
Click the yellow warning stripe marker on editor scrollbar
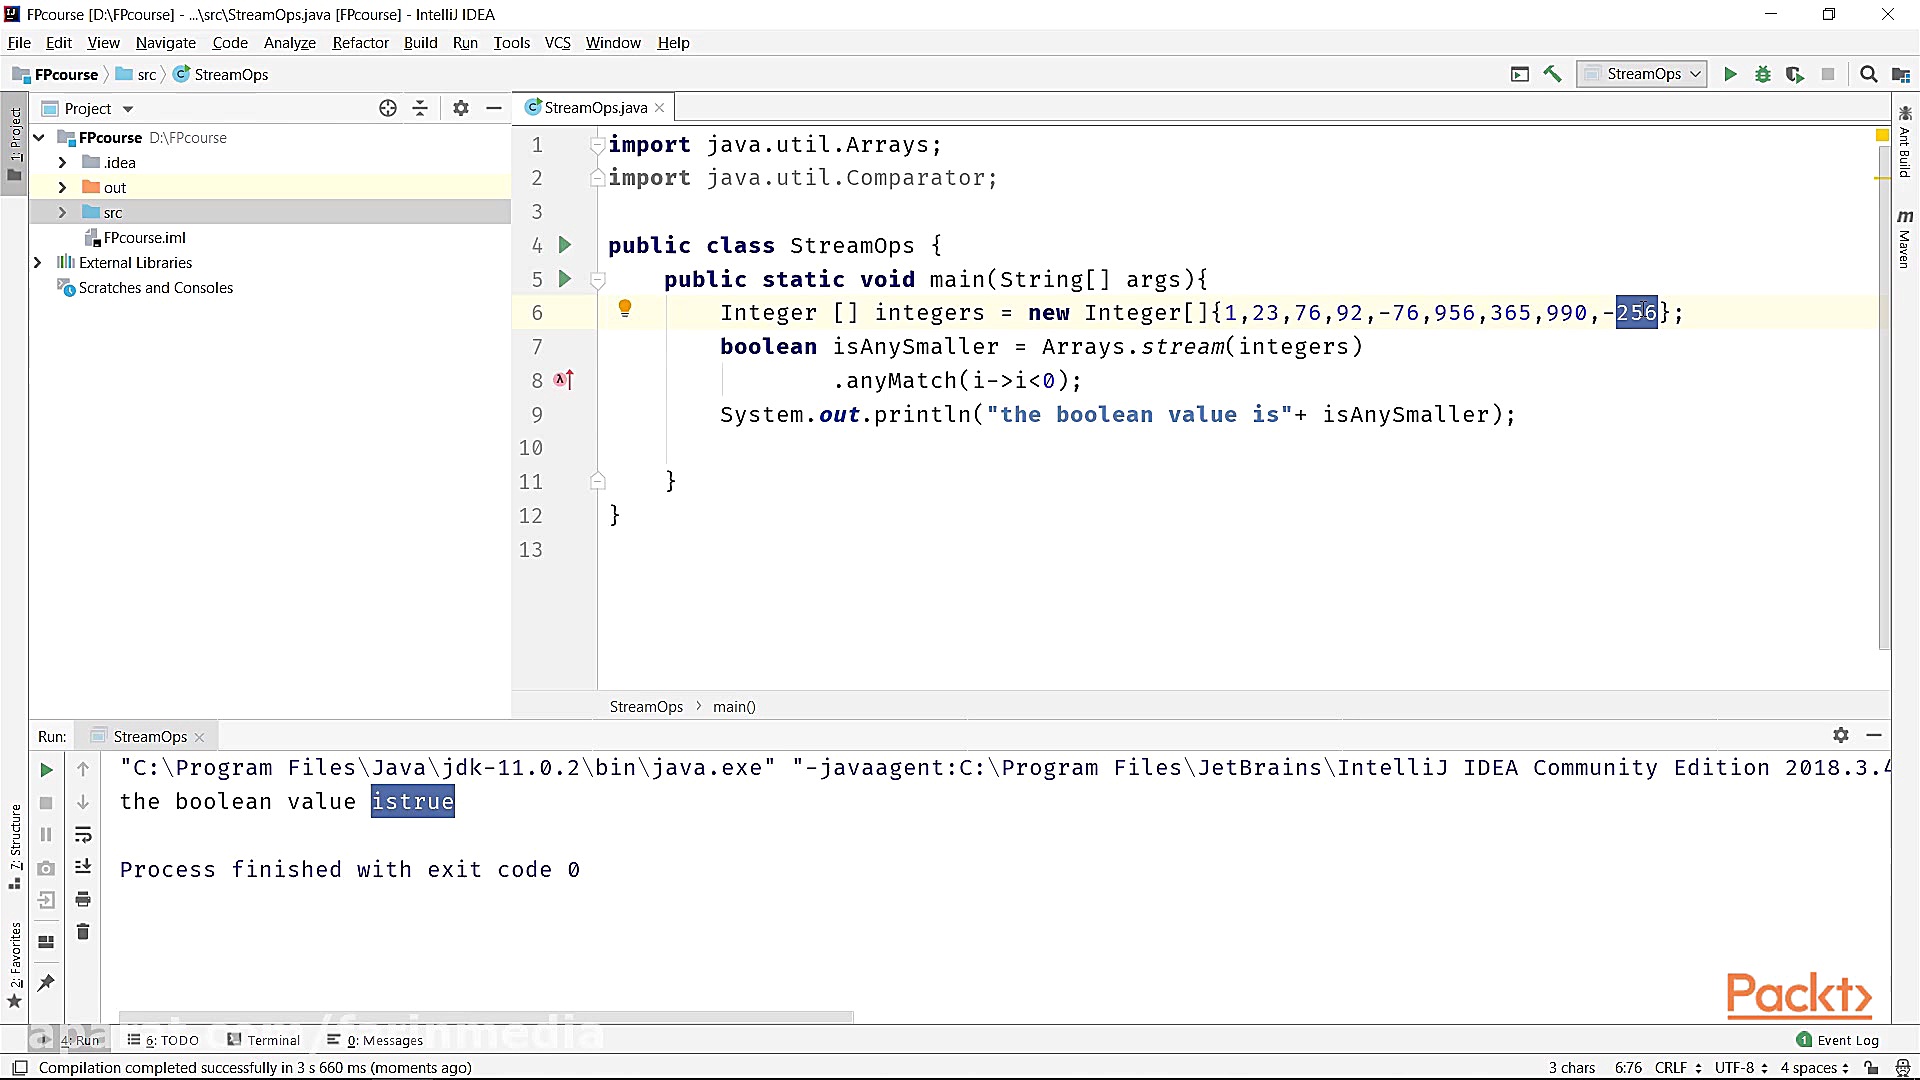click(x=1881, y=178)
